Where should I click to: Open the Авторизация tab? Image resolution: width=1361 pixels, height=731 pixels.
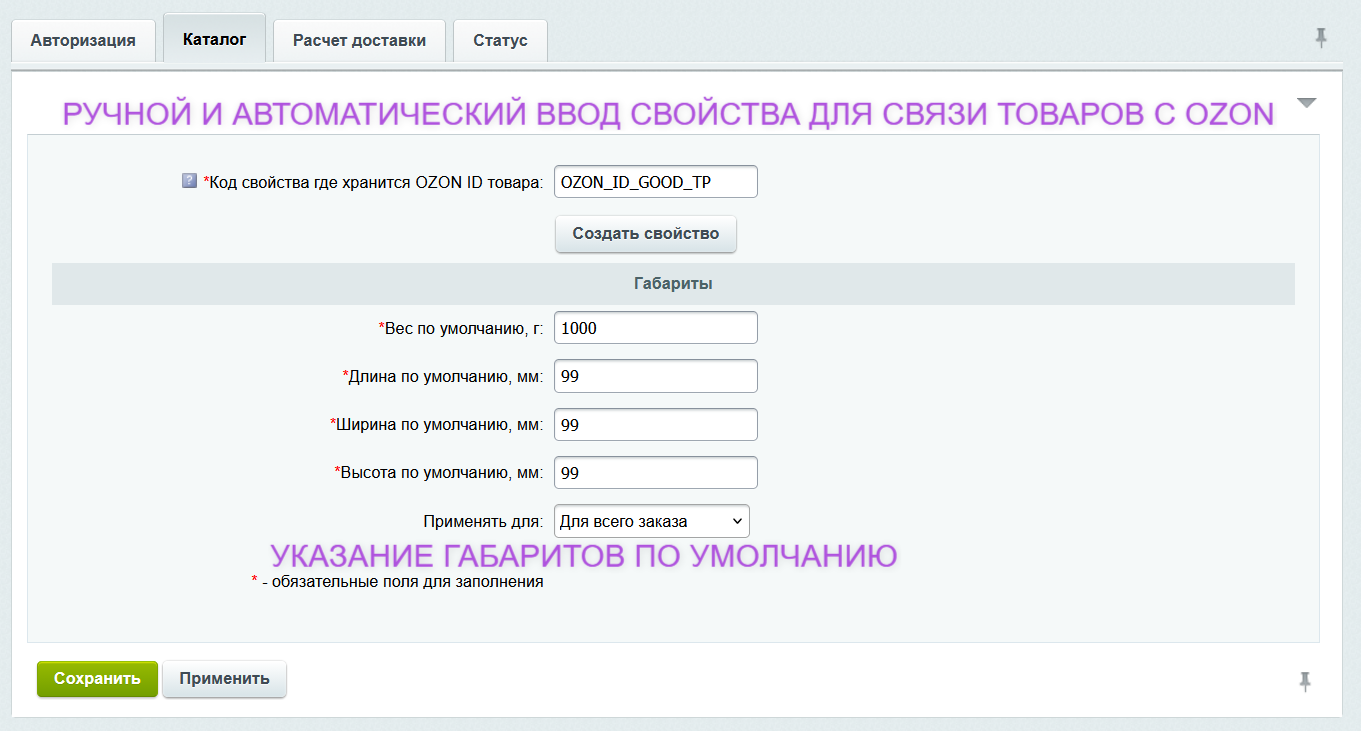(83, 41)
